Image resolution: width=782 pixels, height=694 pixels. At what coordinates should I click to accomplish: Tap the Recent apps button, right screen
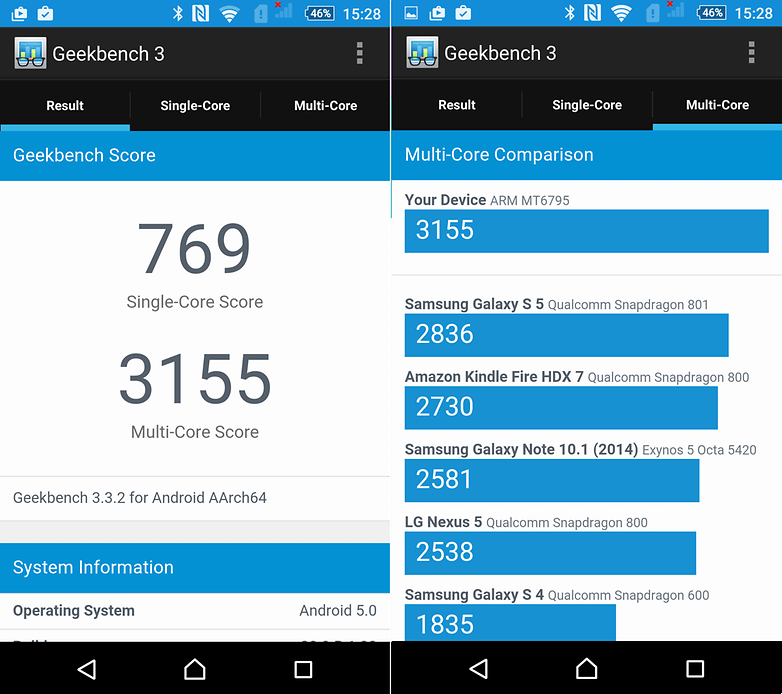[x=695, y=669]
